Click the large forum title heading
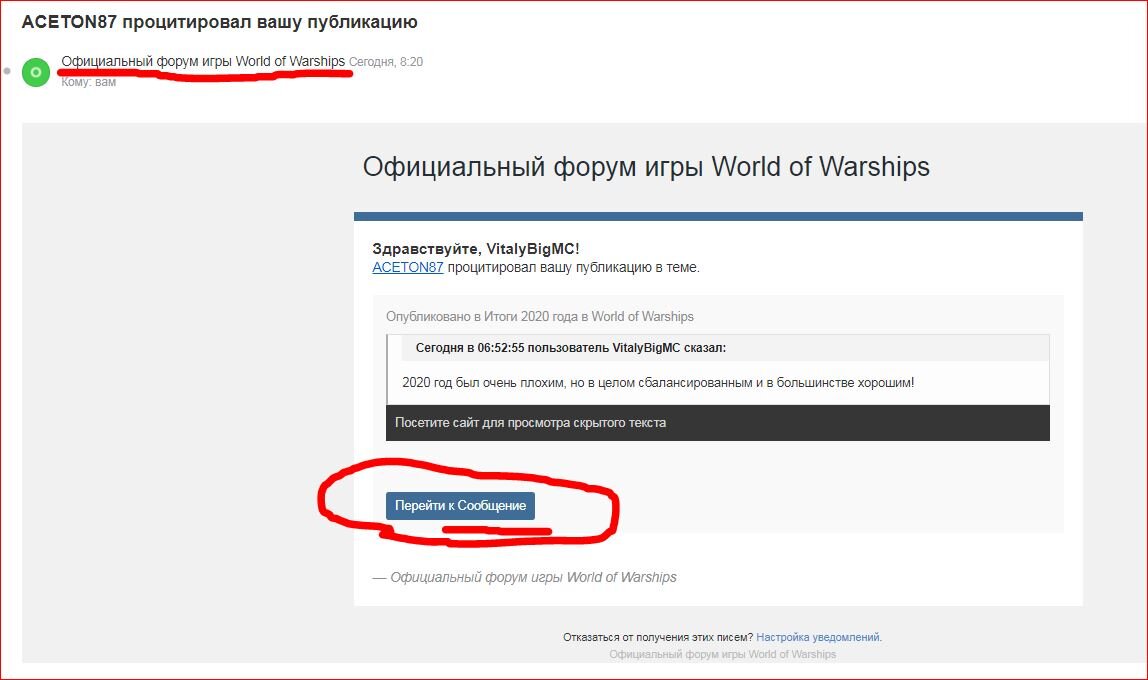This screenshot has width=1148, height=680. point(646,166)
